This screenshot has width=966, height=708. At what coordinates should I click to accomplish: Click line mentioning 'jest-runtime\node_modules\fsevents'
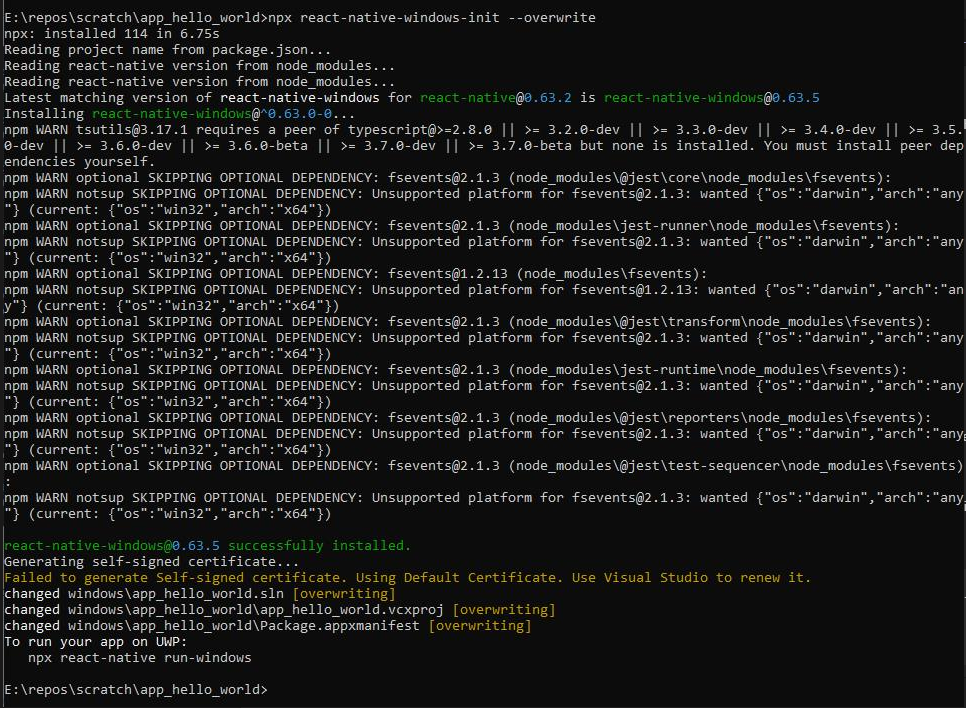455,370
